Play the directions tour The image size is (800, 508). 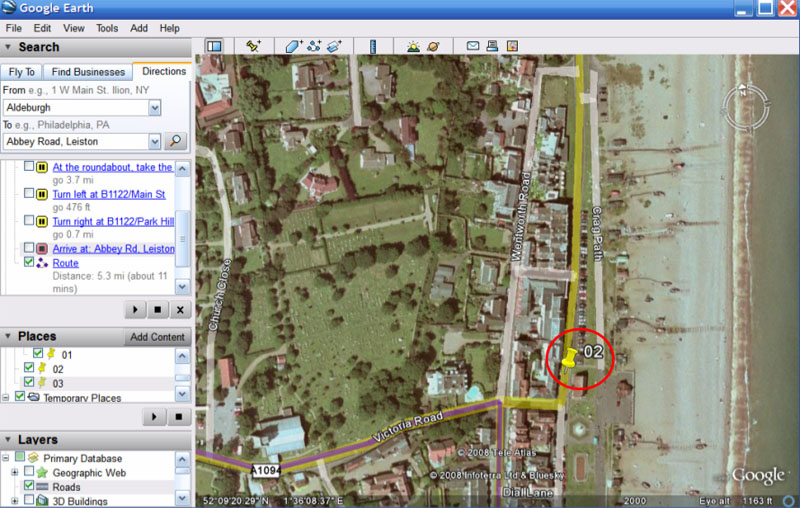tap(135, 309)
